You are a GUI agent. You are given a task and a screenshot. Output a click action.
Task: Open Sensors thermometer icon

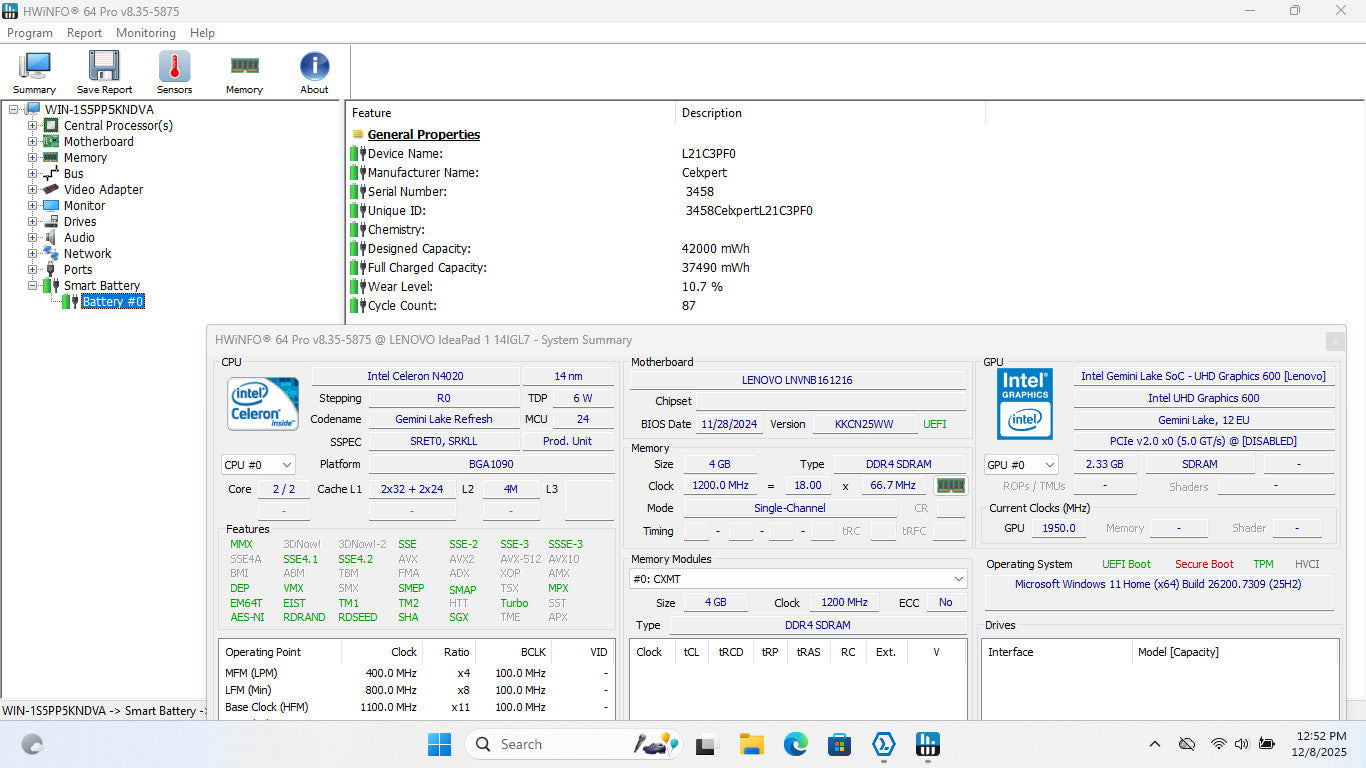(174, 68)
